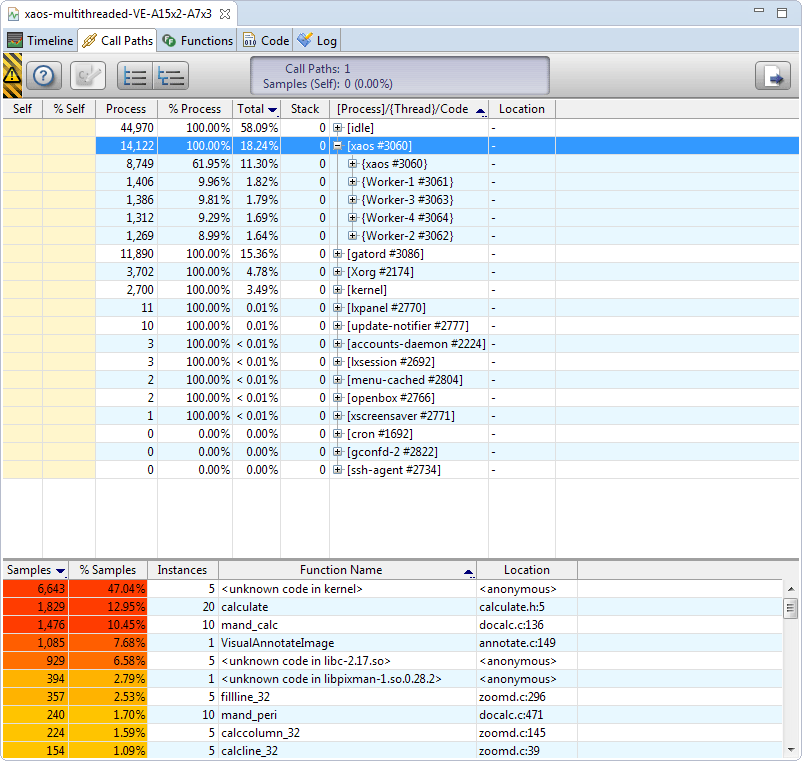Expand the [cron #1692] process
Viewport: 802px width, 761px height.
coord(338,434)
